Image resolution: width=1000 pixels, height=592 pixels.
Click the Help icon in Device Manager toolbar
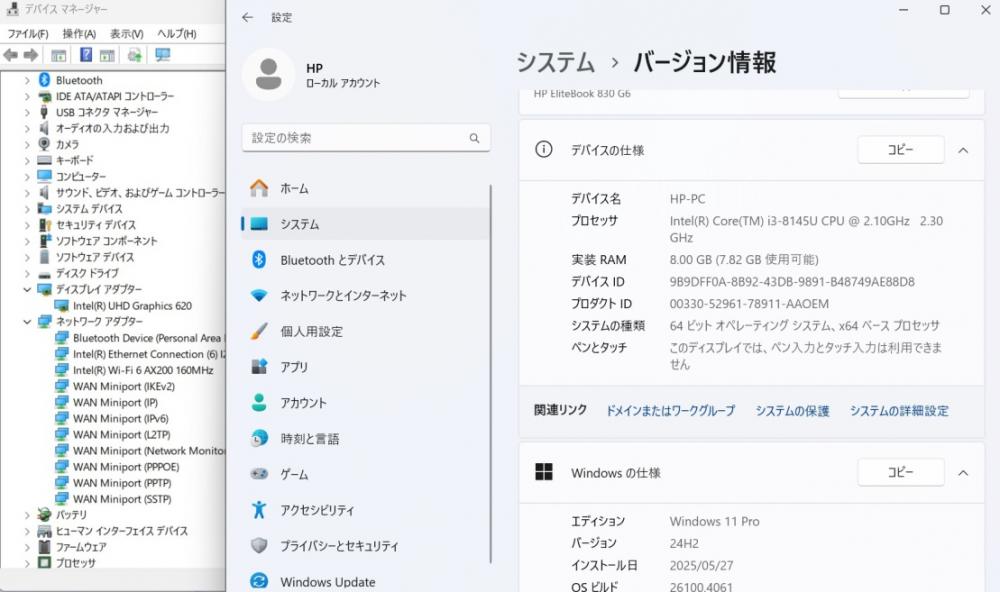click(x=85, y=56)
